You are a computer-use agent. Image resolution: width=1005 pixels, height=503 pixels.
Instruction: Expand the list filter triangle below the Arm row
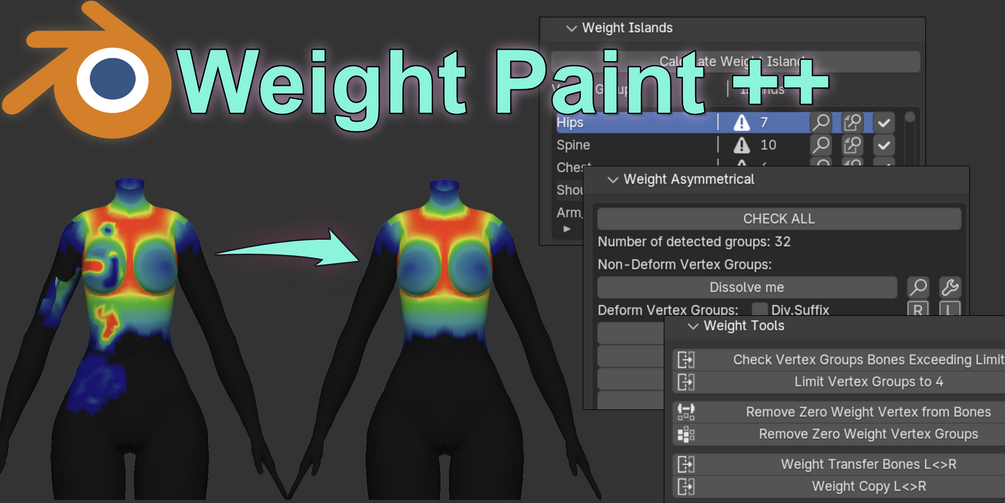[x=567, y=229]
